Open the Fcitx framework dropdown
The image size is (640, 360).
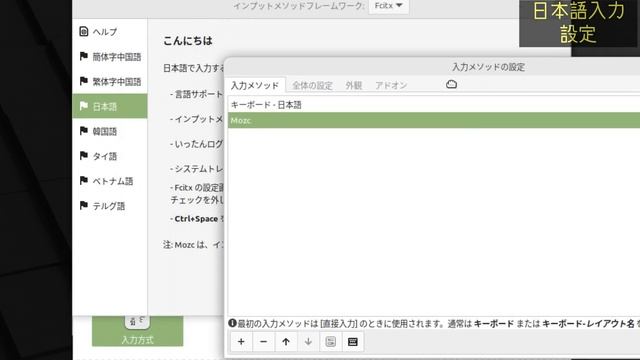point(389,6)
